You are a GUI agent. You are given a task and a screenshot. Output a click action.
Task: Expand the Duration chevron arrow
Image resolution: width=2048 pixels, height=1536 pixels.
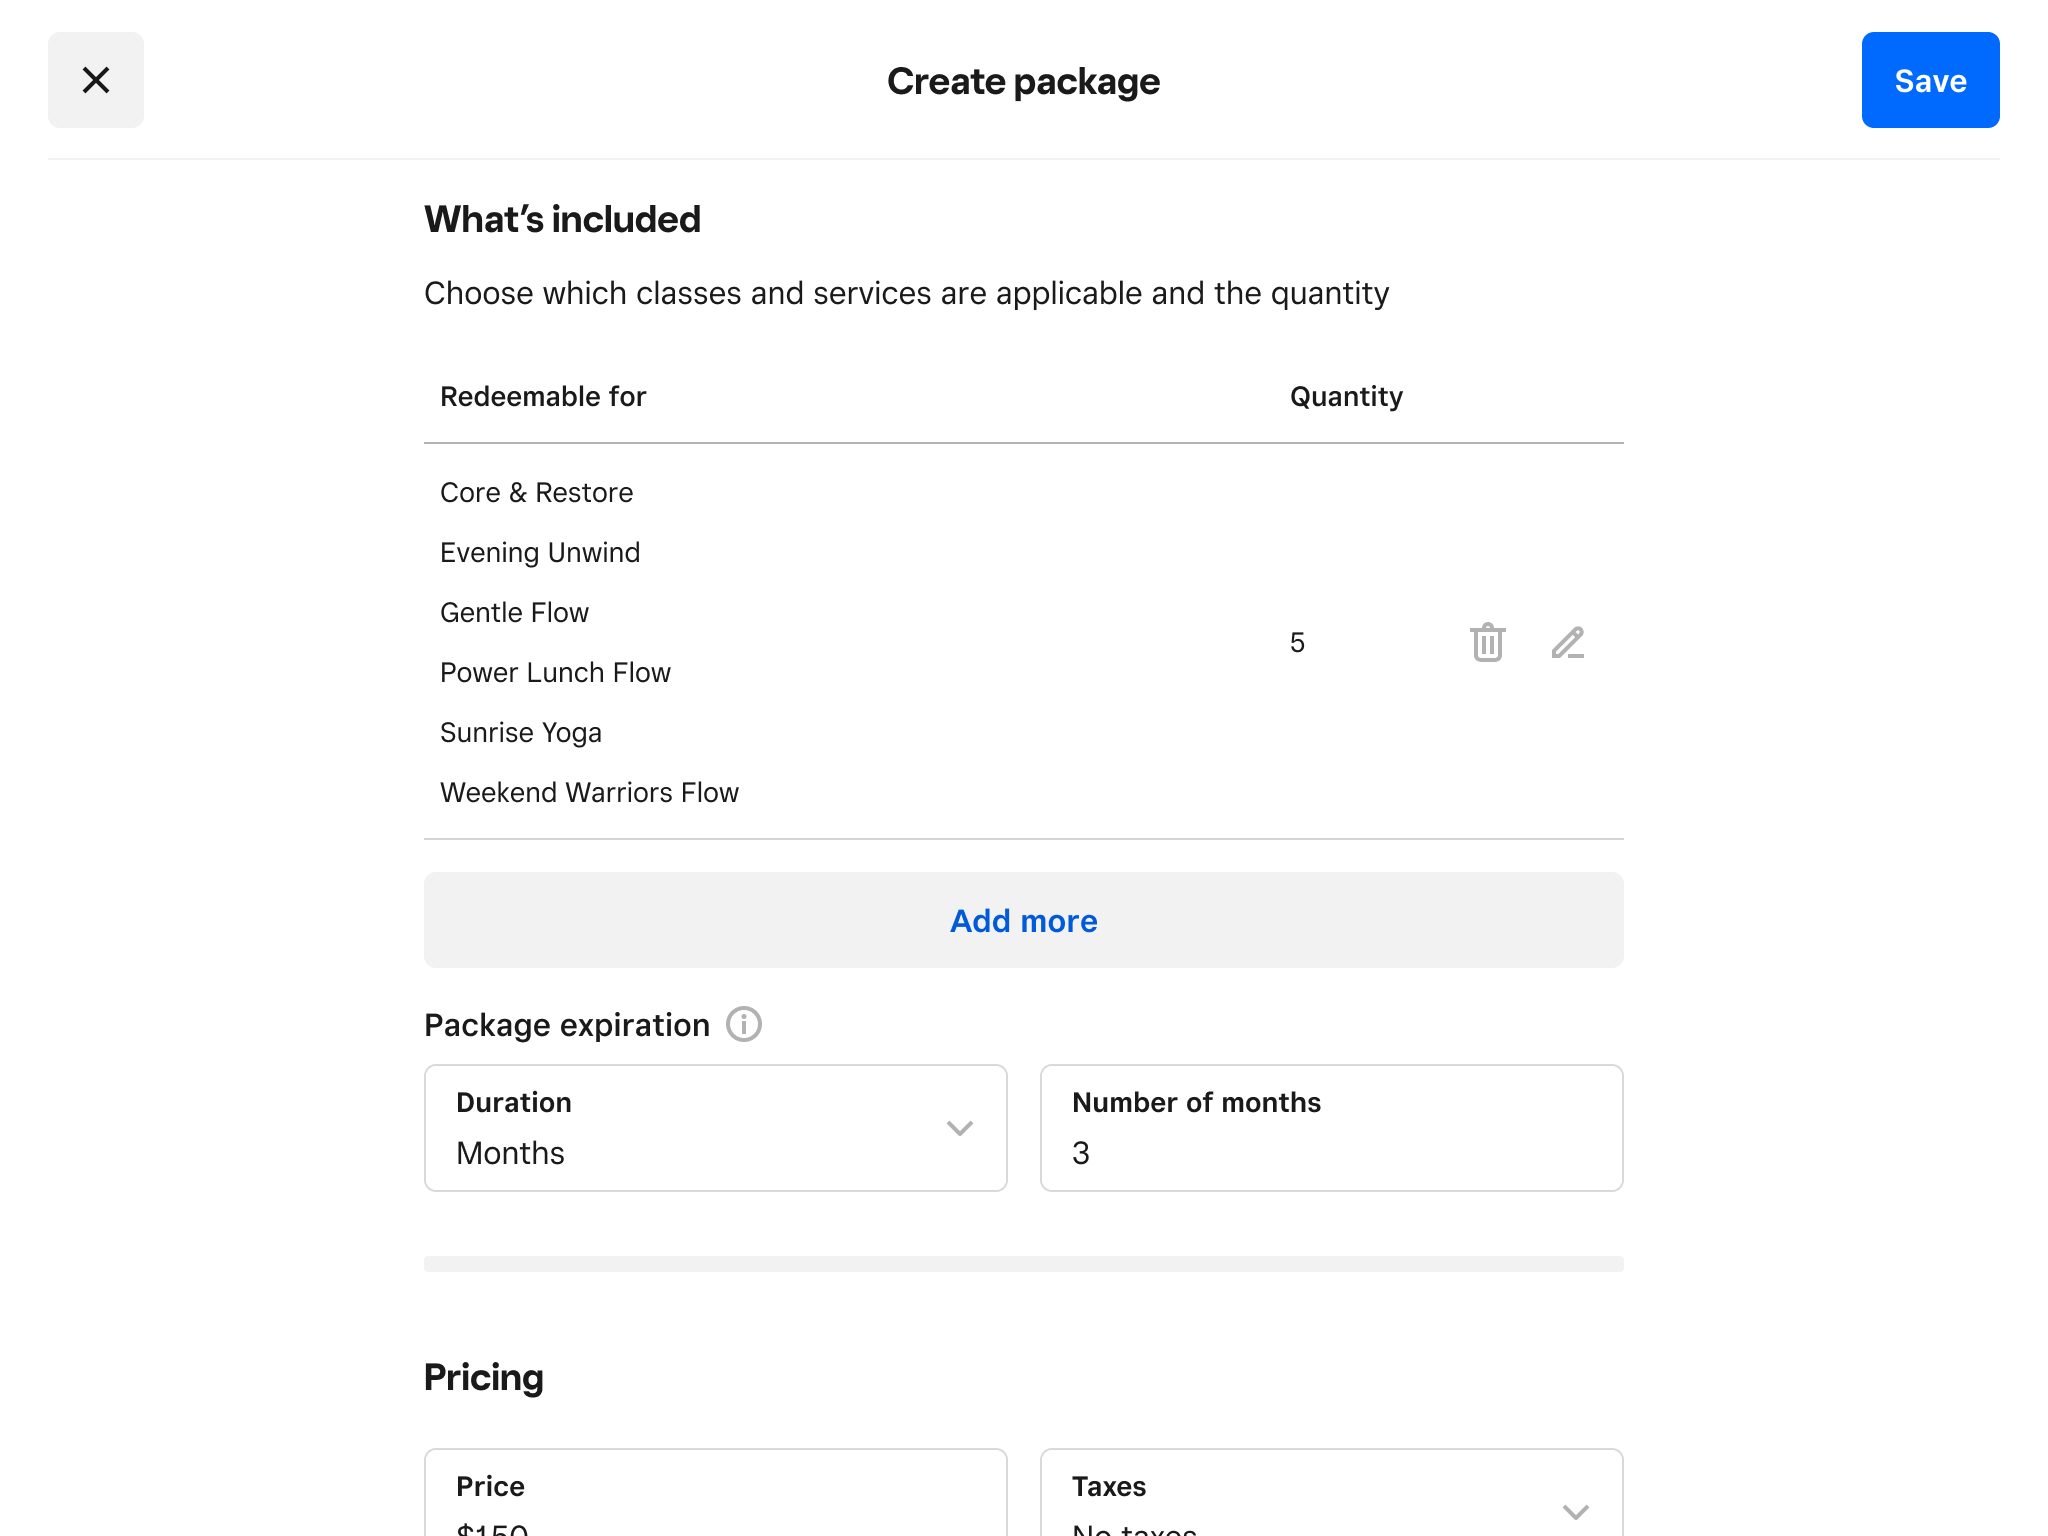click(x=959, y=1128)
